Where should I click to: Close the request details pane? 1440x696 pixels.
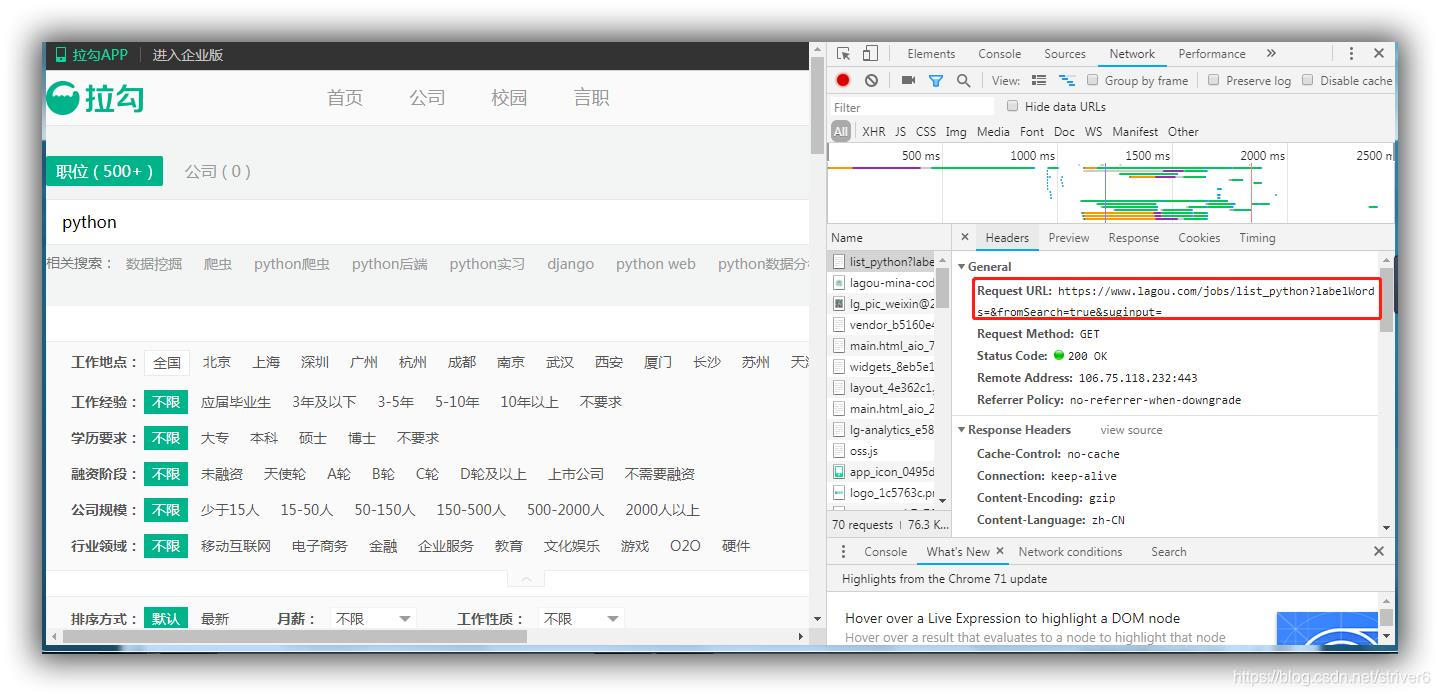click(x=965, y=238)
